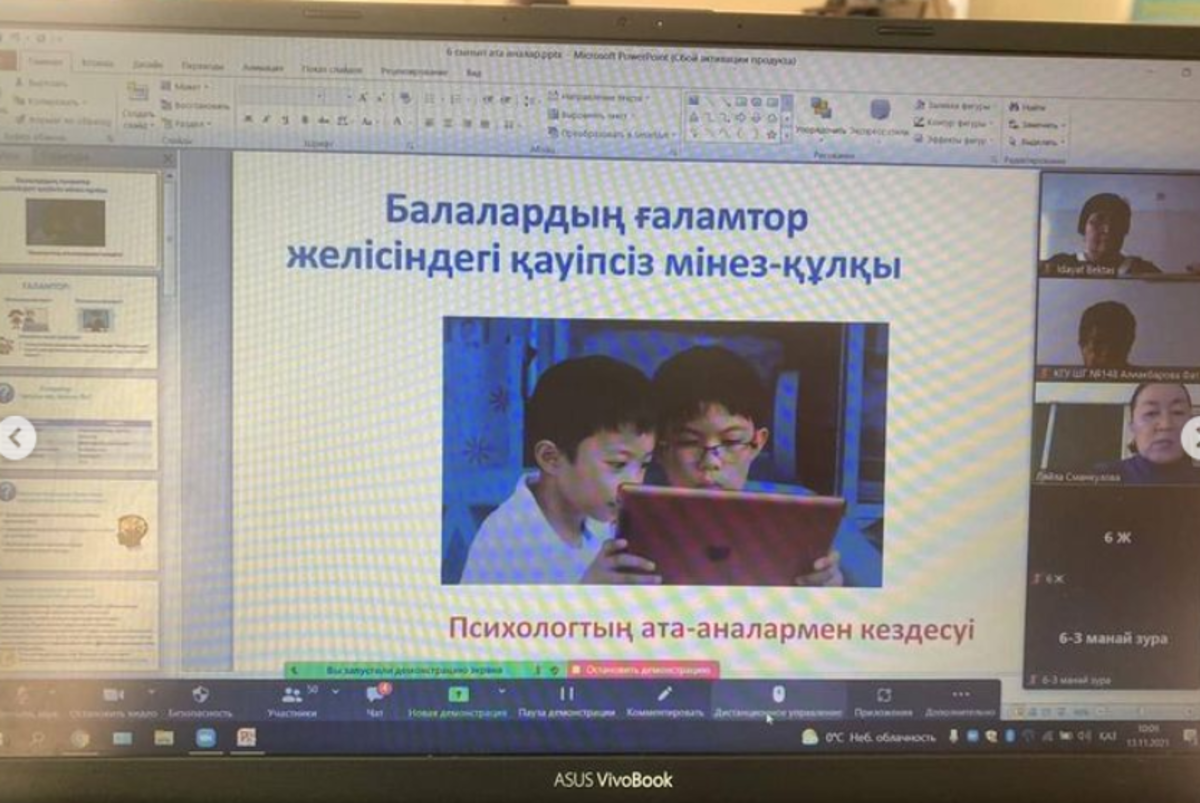Expand the arrow next to New Share
This screenshot has width=1200, height=803.
[501, 692]
